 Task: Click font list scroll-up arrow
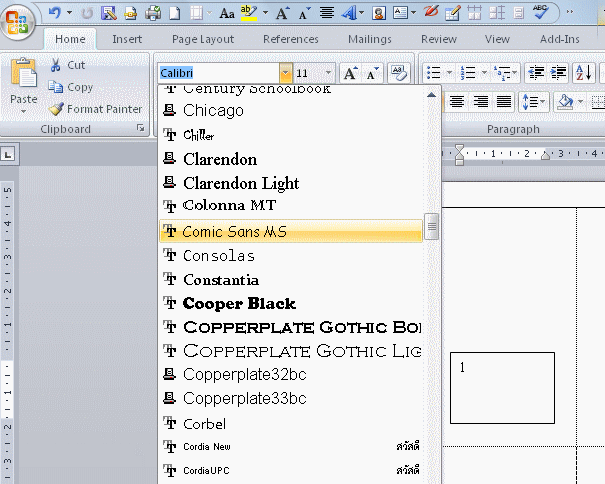[432, 95]
